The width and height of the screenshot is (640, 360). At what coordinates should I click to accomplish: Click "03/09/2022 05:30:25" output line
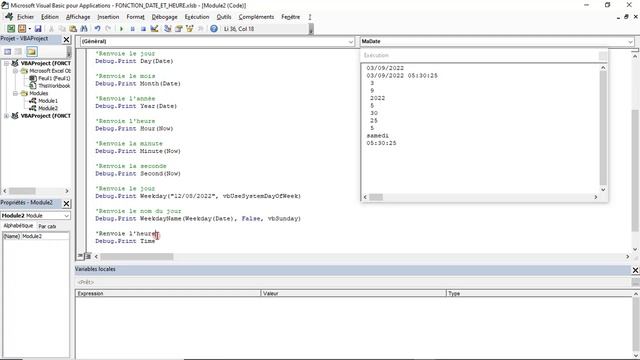click(402, 76)
